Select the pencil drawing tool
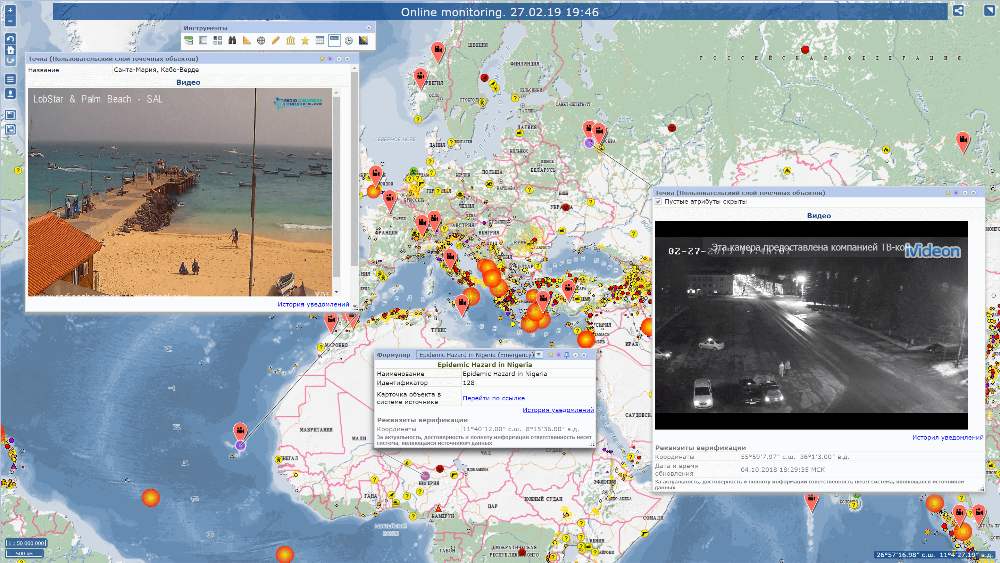The image size is (1000, 563). pos(276,41)
